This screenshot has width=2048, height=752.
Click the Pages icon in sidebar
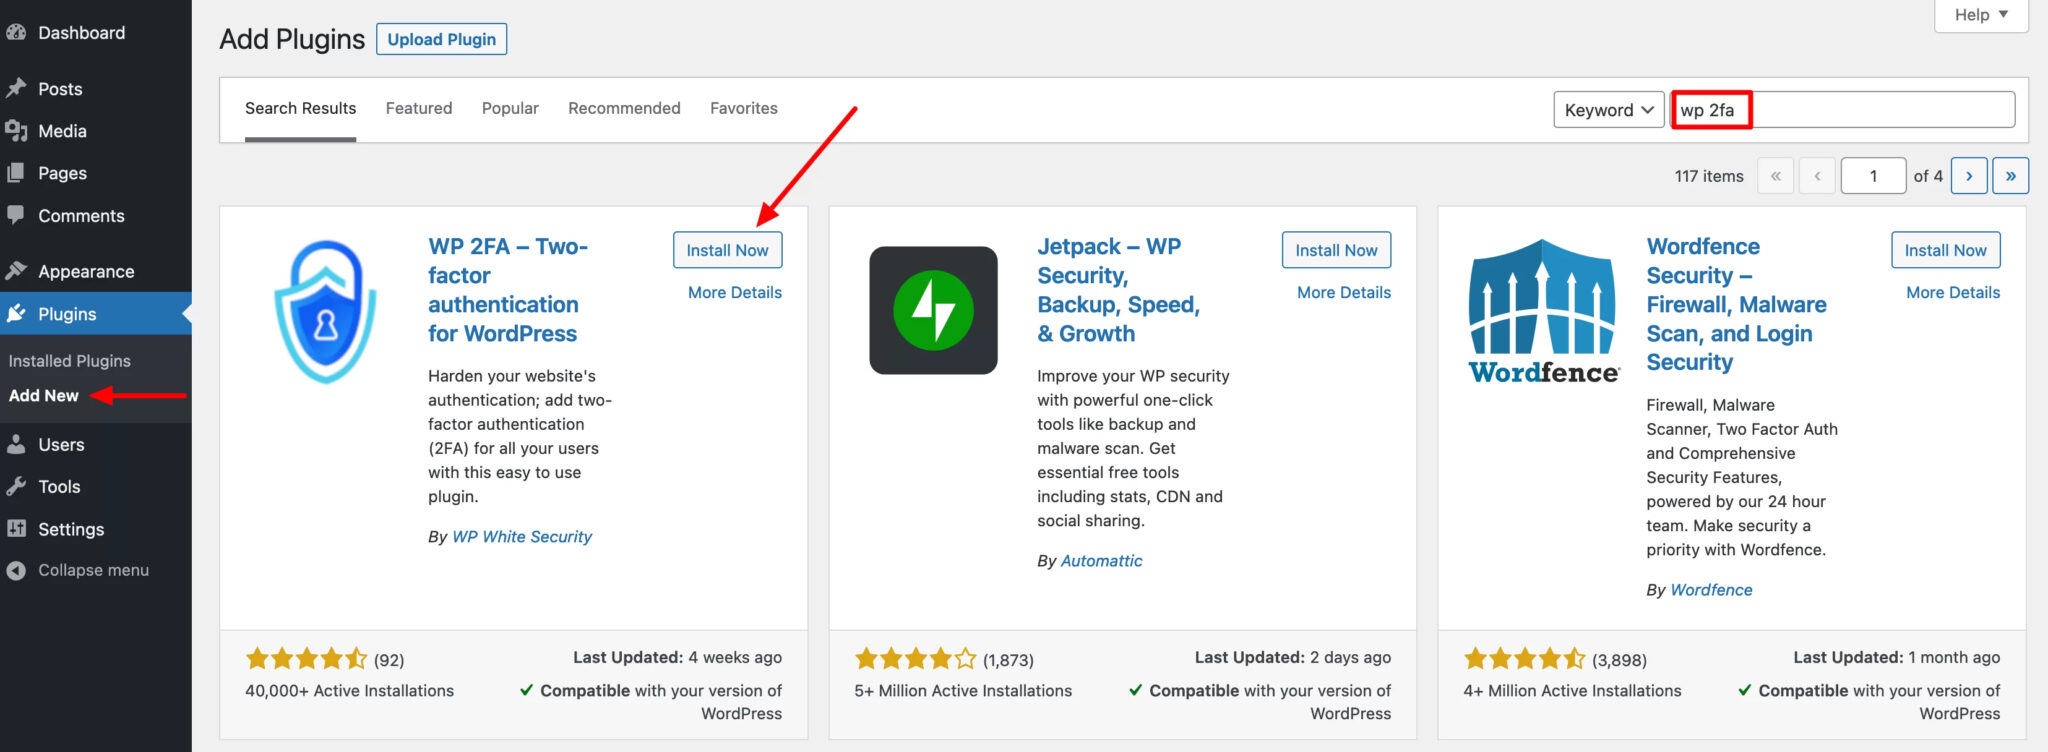pyautogui.click(x=15, y=173)
